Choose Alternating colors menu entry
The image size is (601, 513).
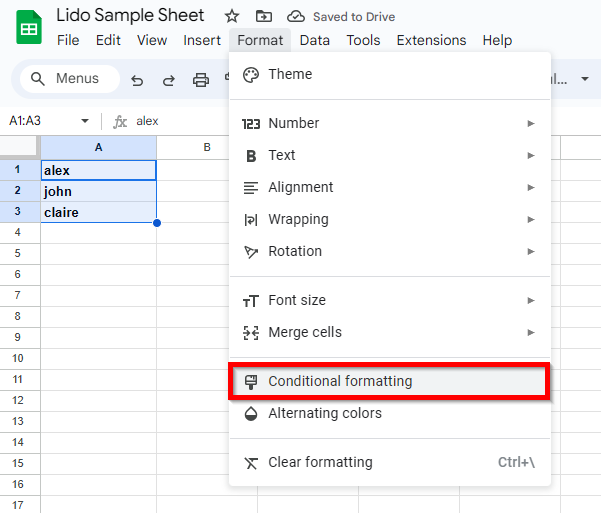[x=390, y=413]
